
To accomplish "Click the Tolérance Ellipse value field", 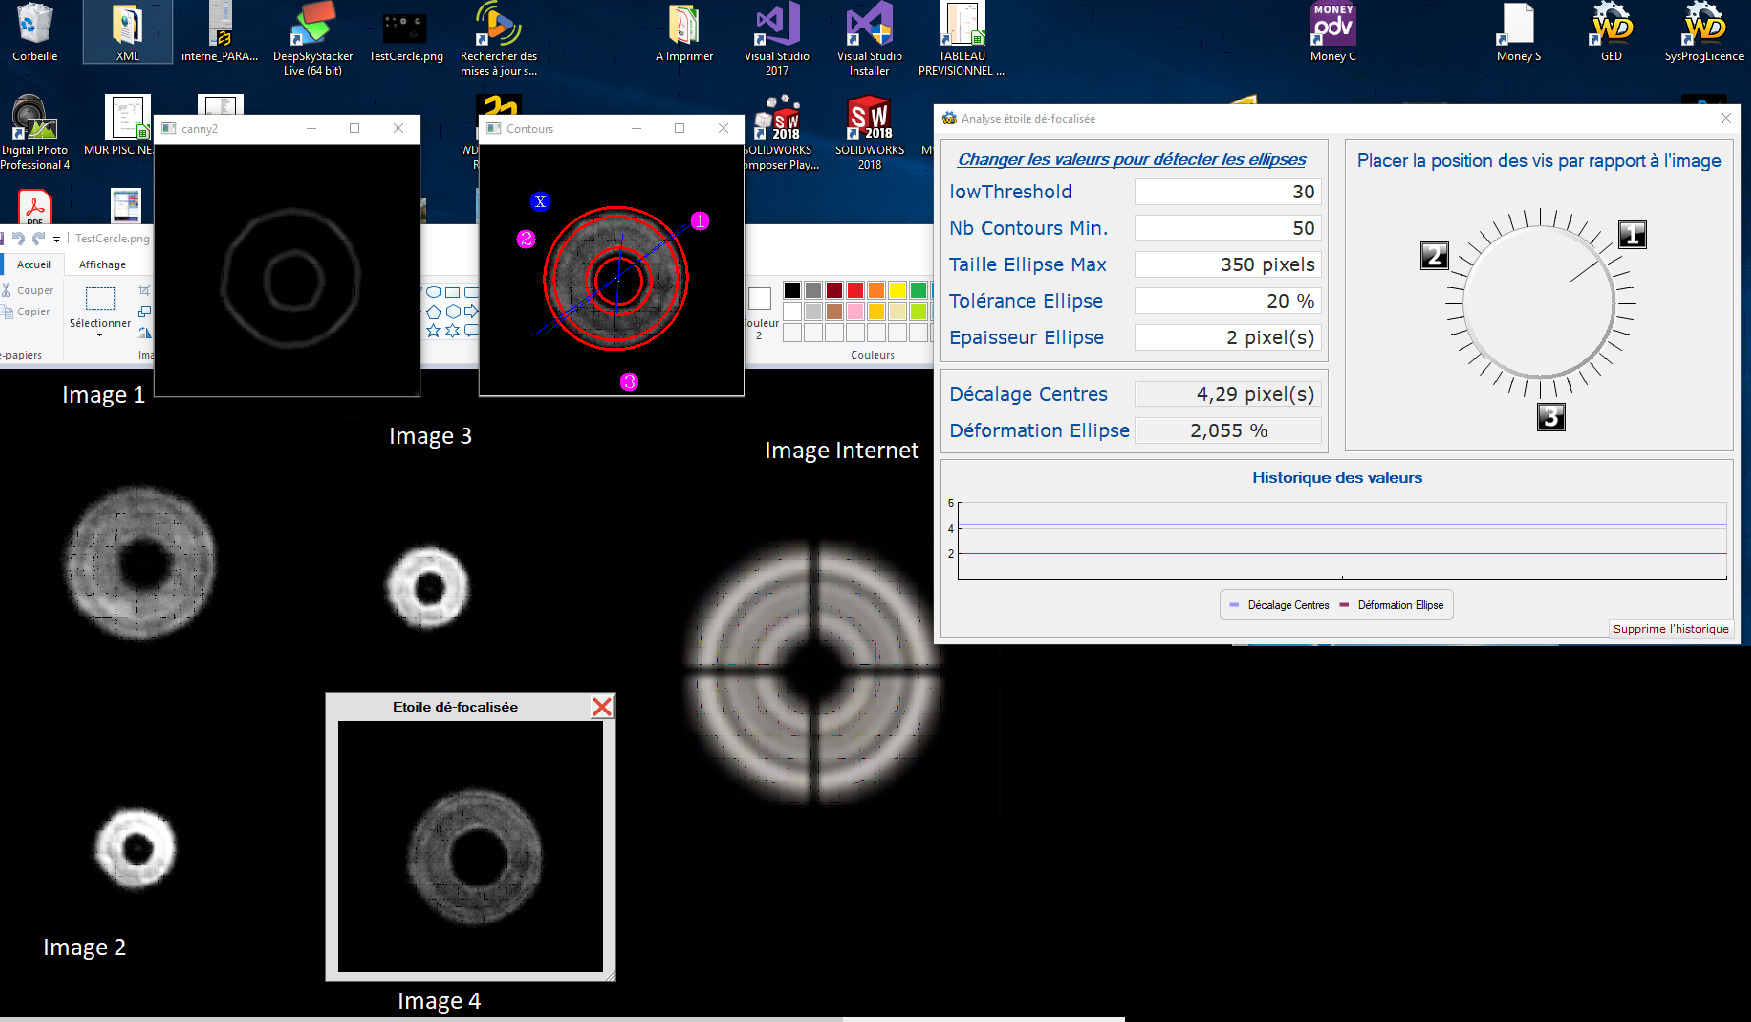I will pos(1228,301).
